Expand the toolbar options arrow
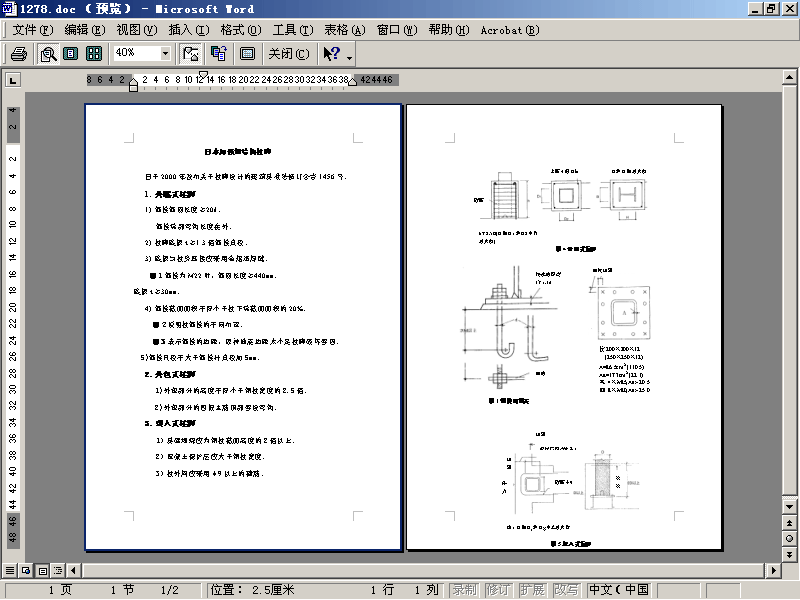Image resolution: width=800 pixels, height=600 pixels. pyautogui.click(x=349, y=58)
